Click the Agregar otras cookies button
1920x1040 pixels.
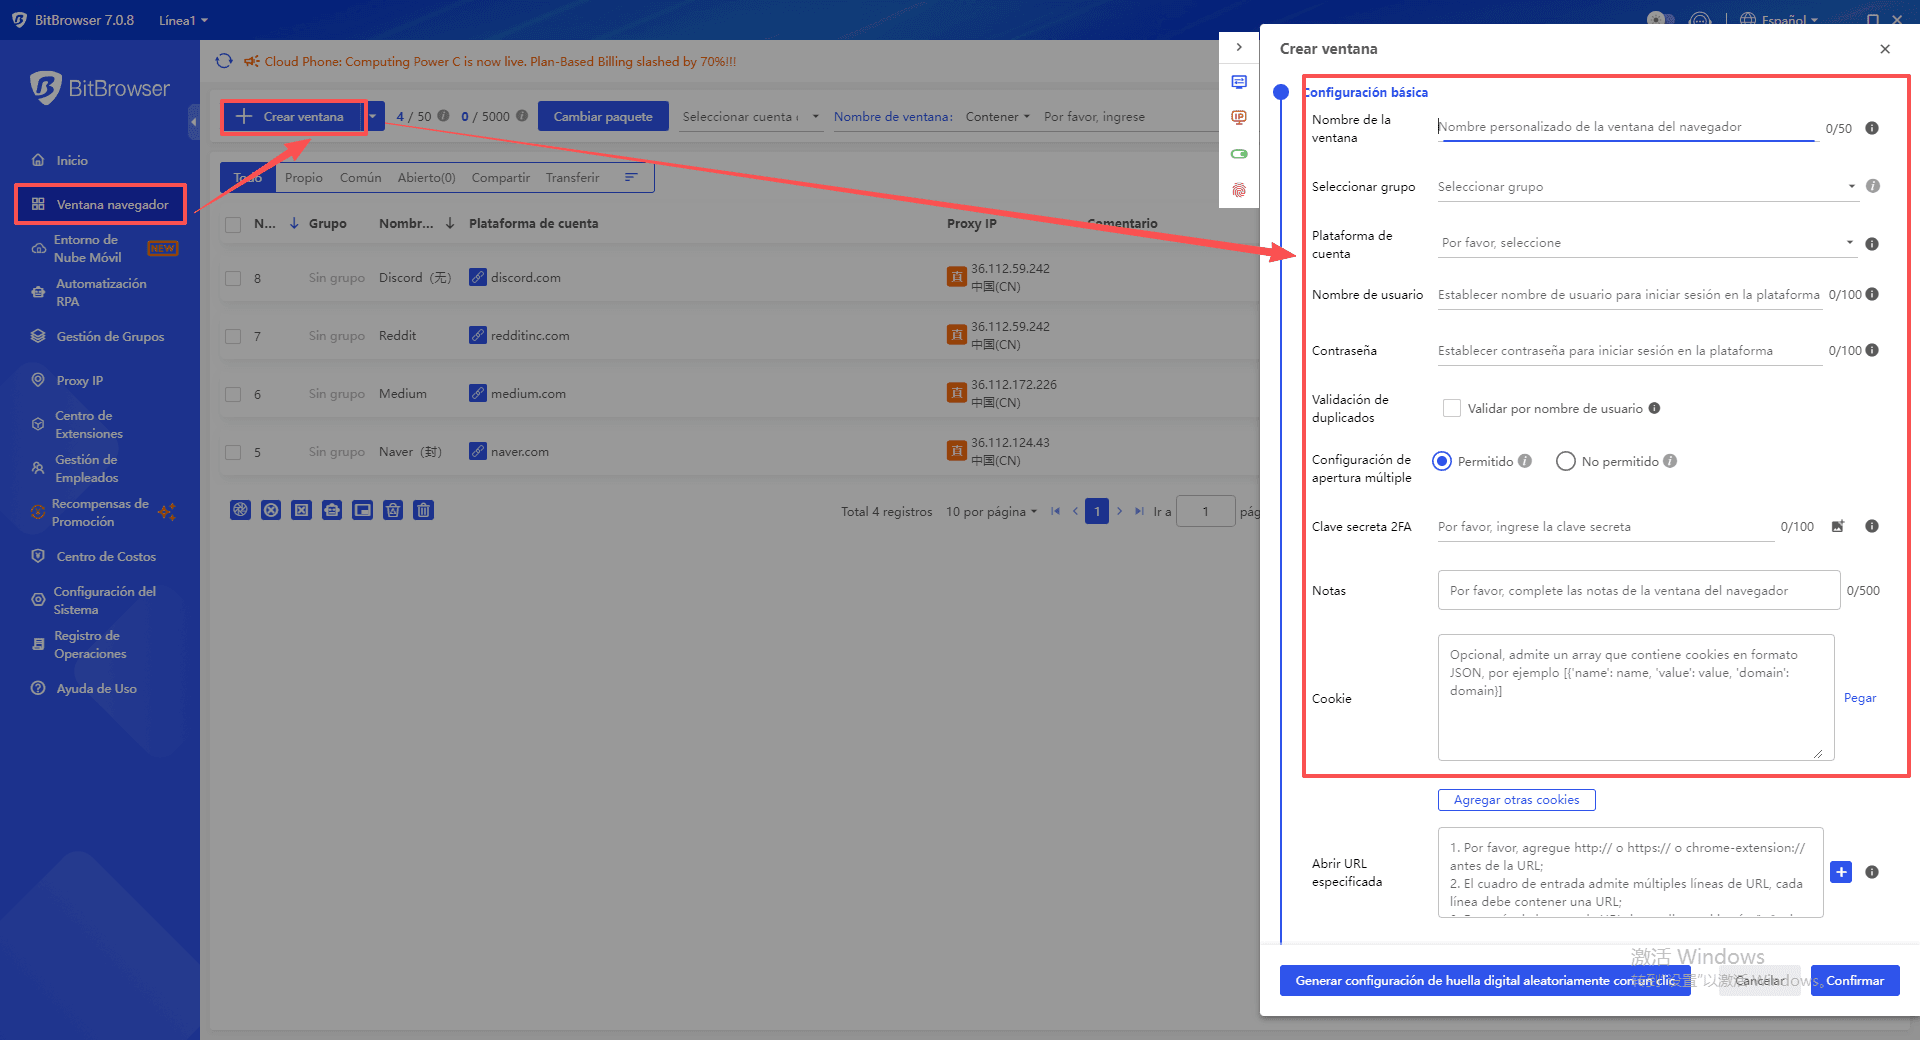[x=1516, y=800]
